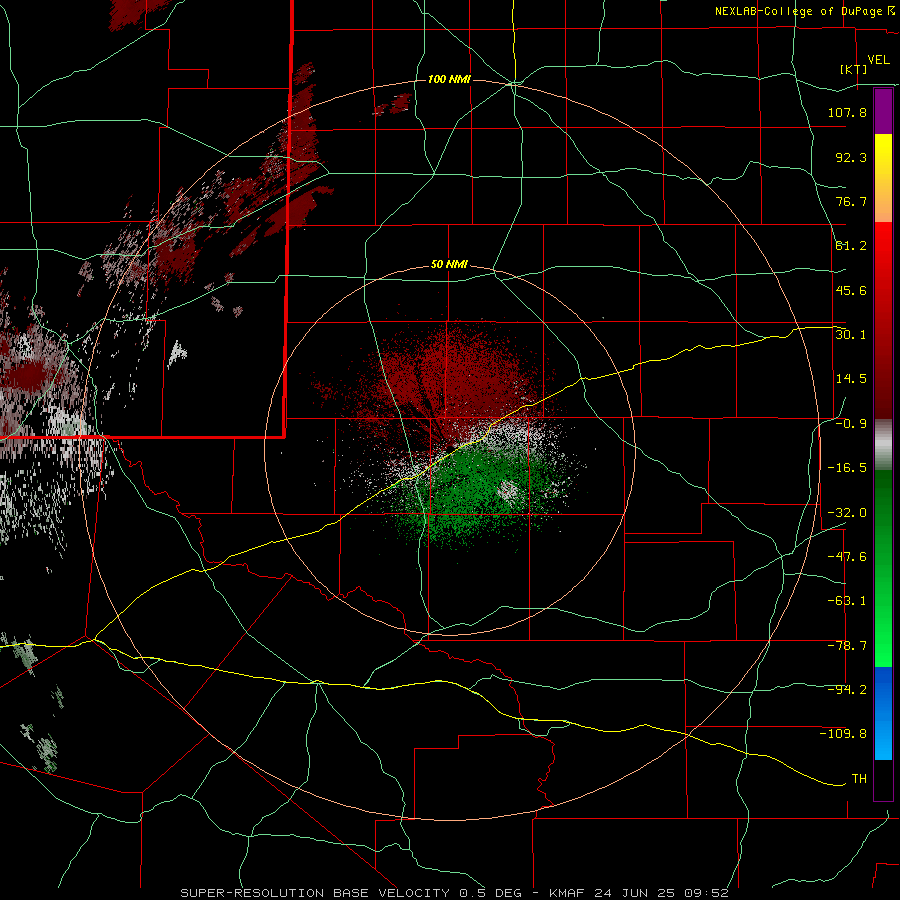This screenshot has width=900, height=900.
Task: Select the -47.6 legend value
Action: click(x=847, y=557)
